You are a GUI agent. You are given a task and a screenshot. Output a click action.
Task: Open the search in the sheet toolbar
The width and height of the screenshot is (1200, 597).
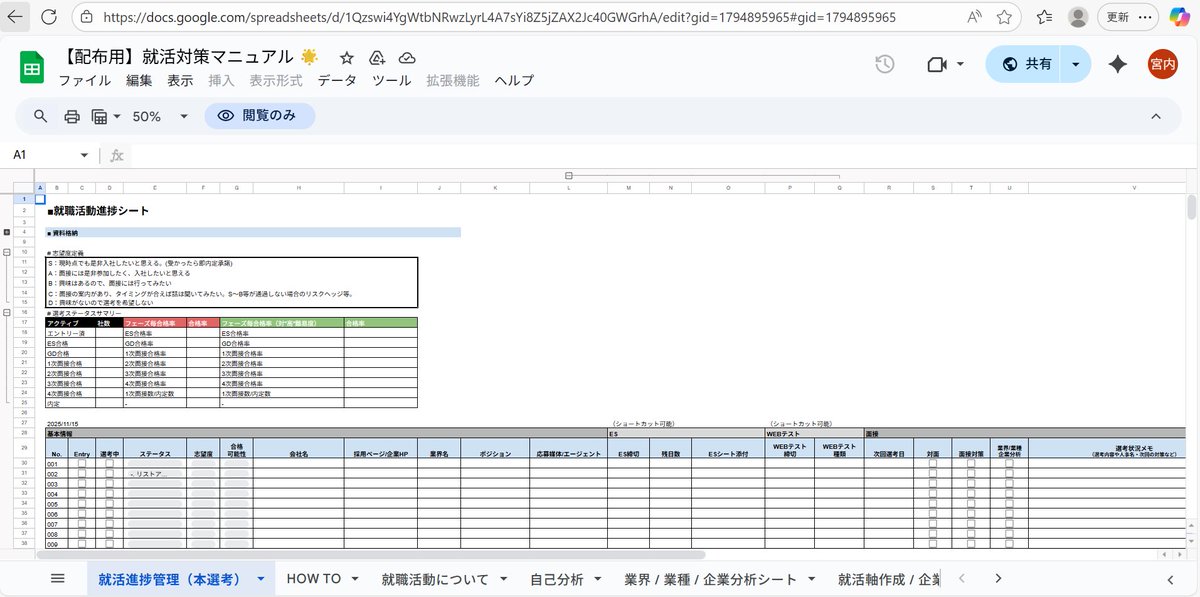40,116
